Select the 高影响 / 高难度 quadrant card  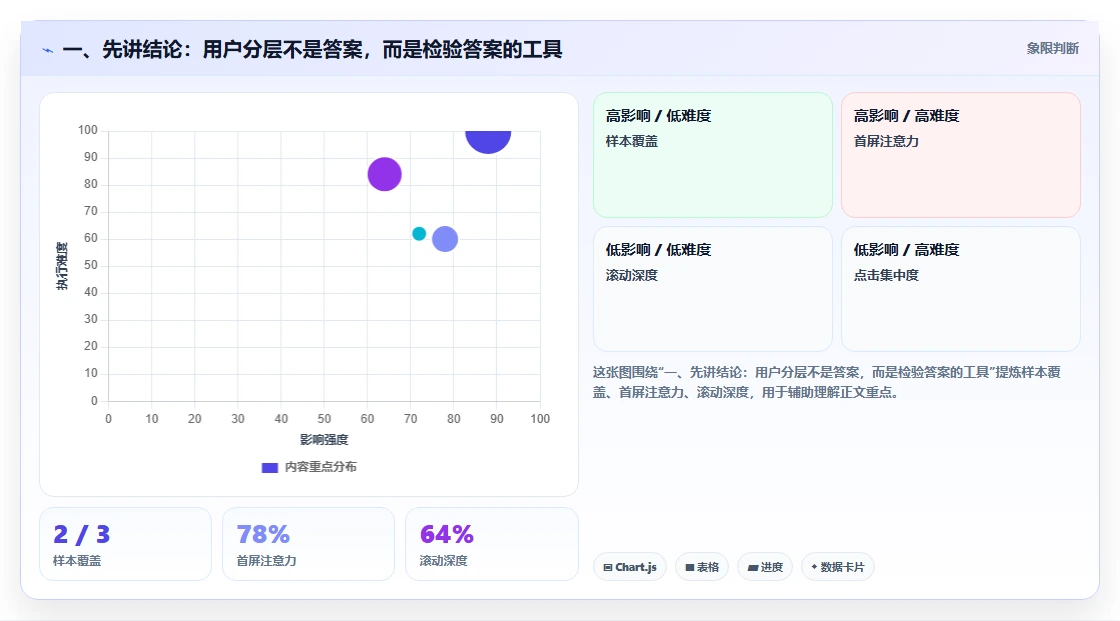(x=961, y=155)
